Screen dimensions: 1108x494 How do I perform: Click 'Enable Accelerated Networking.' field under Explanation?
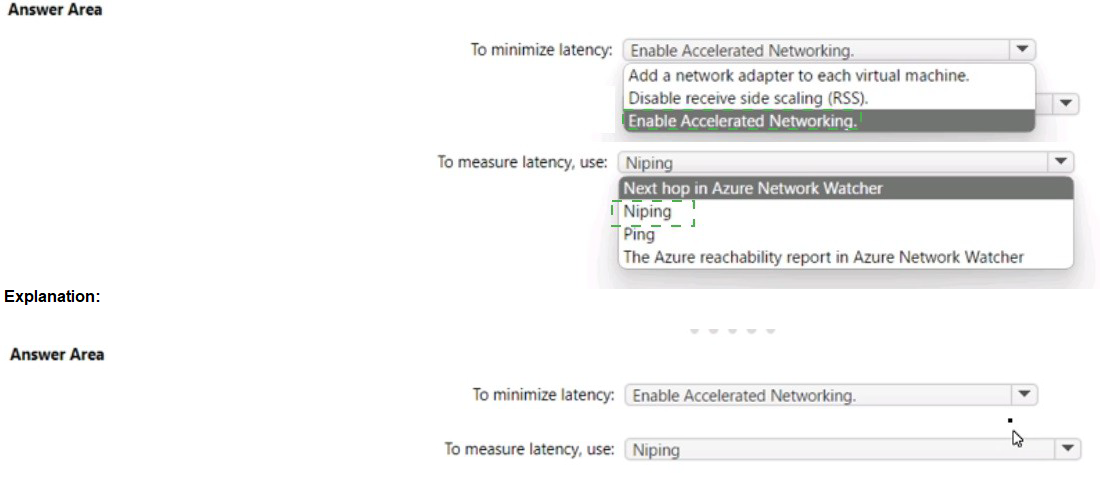point(817,396)
